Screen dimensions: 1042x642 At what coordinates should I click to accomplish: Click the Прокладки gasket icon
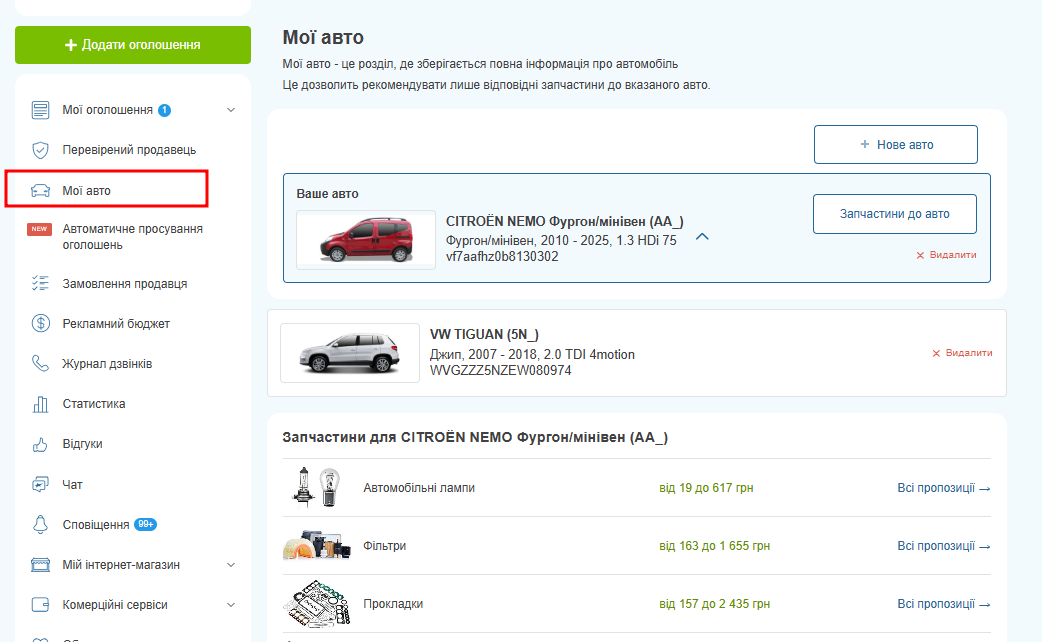pos(317,603)
